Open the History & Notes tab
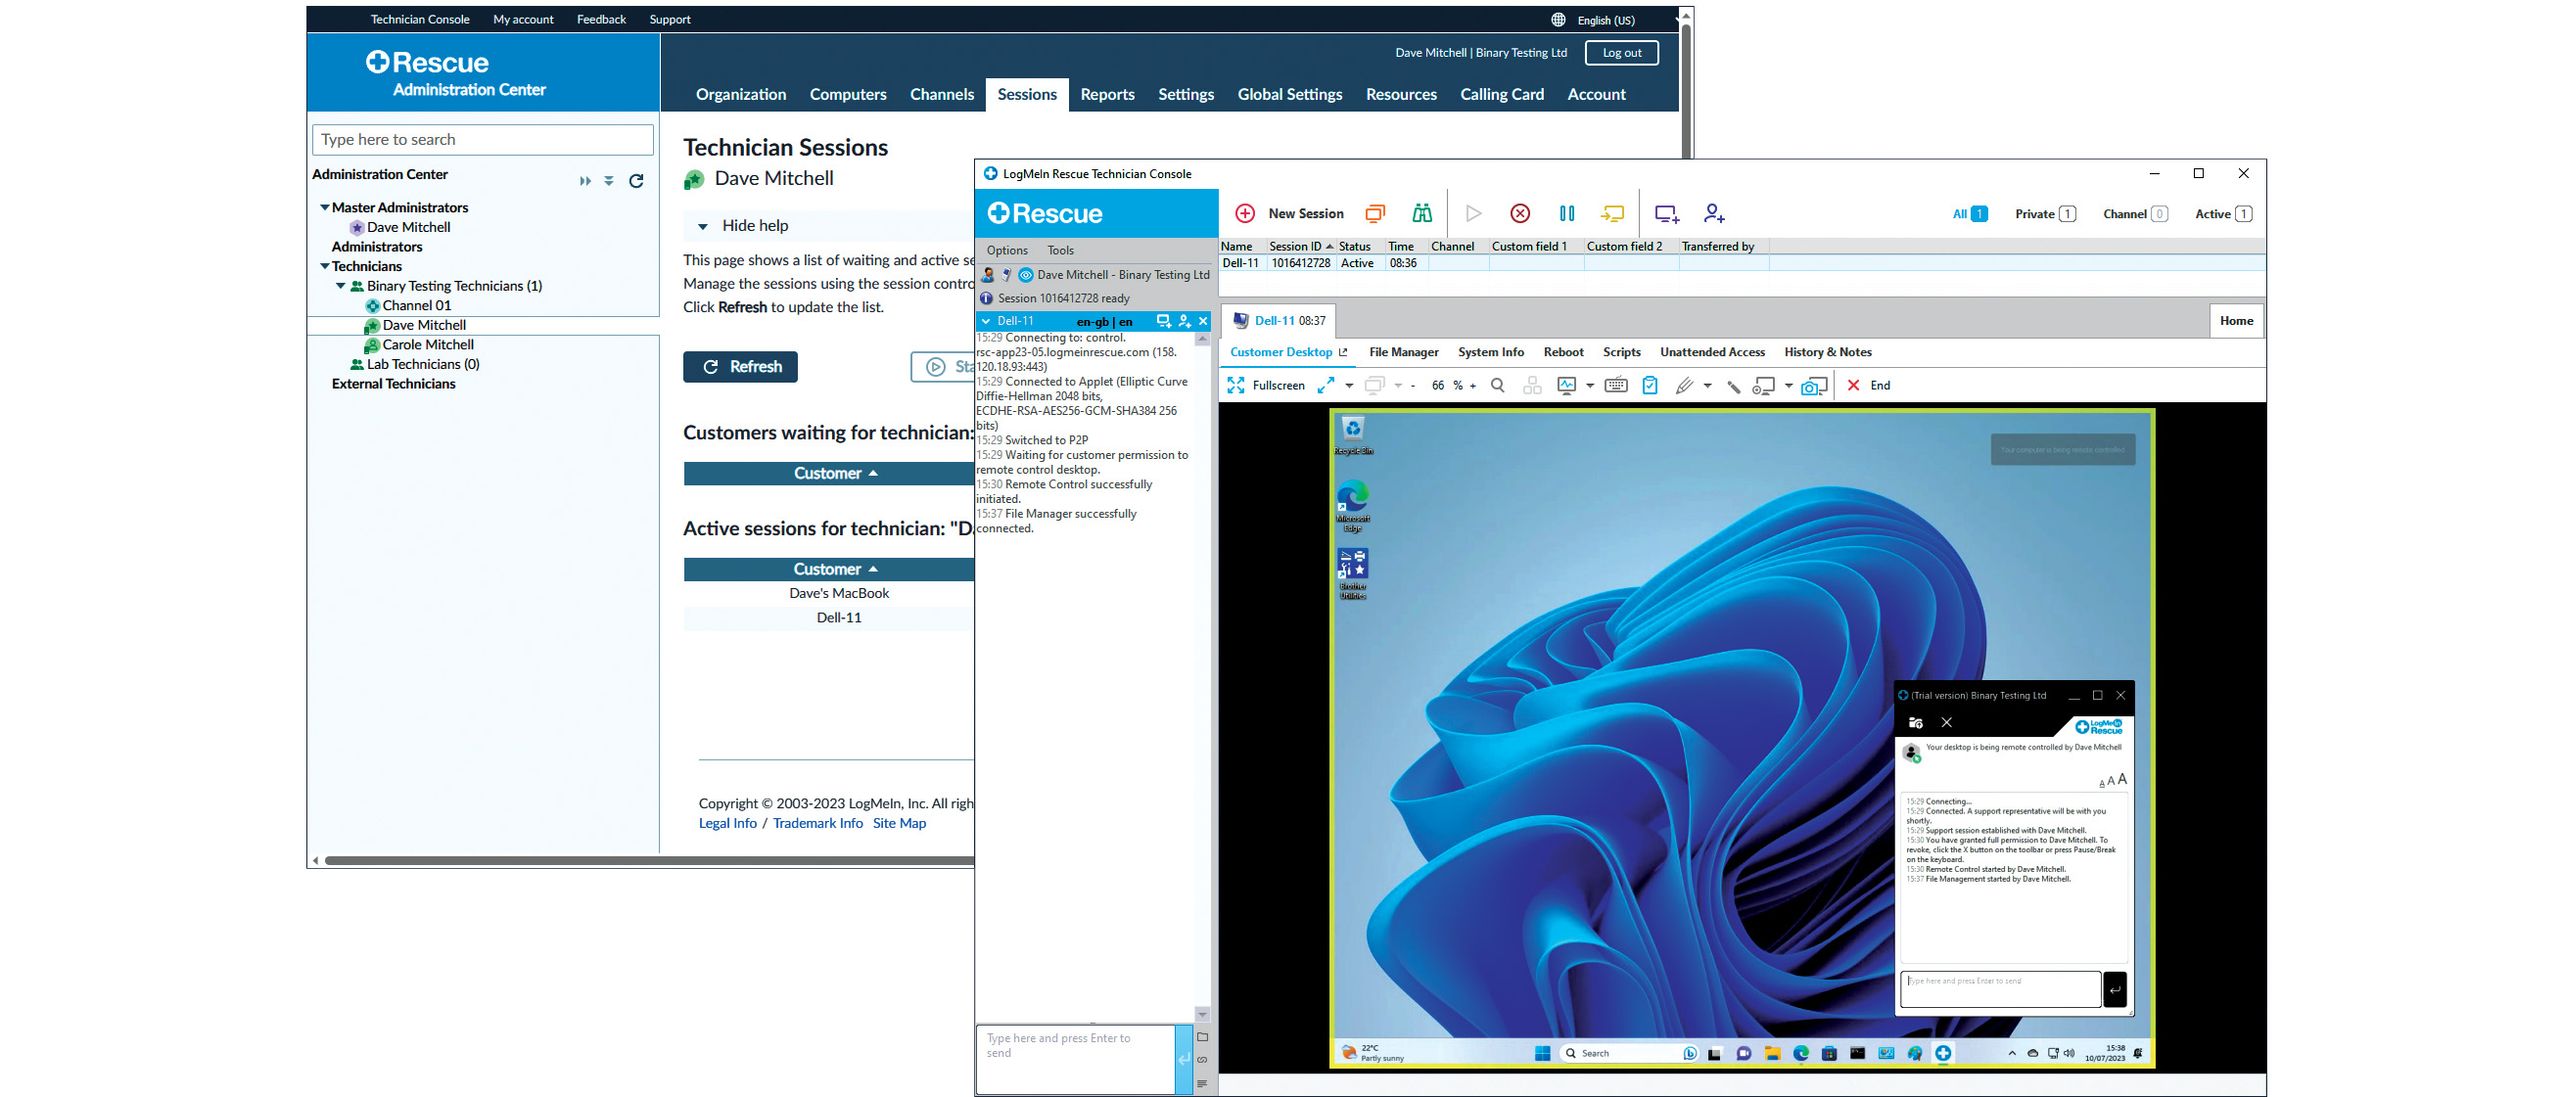2560x1097 pixels. click(x=1828, y=352)
